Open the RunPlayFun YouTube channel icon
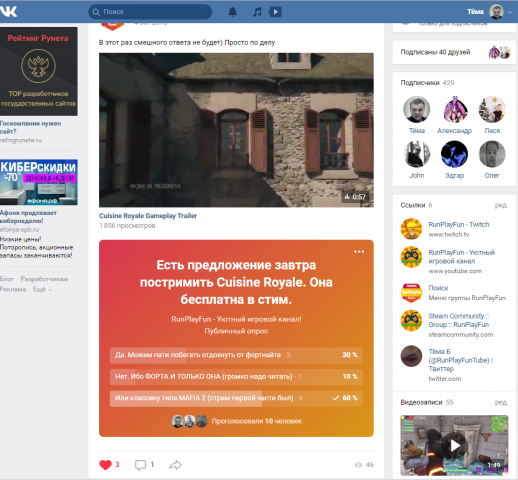 (411, 257)
